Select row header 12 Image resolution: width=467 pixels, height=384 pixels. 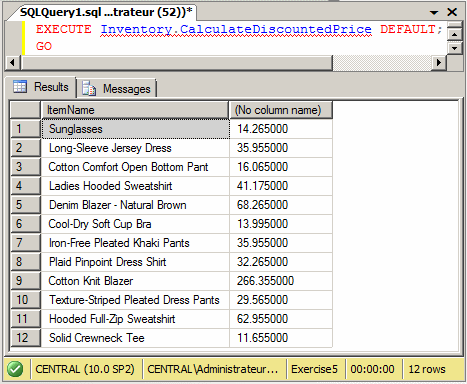(x=25, y=338)
